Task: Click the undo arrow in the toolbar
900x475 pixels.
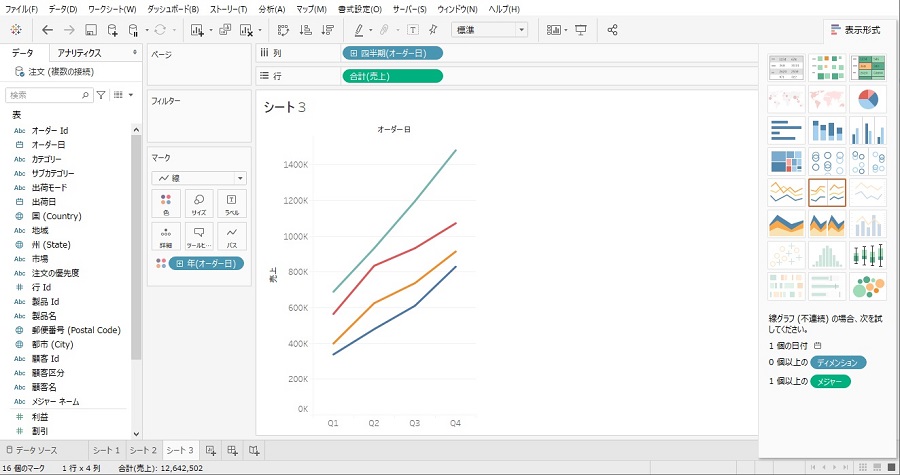Action: point(47,30)
